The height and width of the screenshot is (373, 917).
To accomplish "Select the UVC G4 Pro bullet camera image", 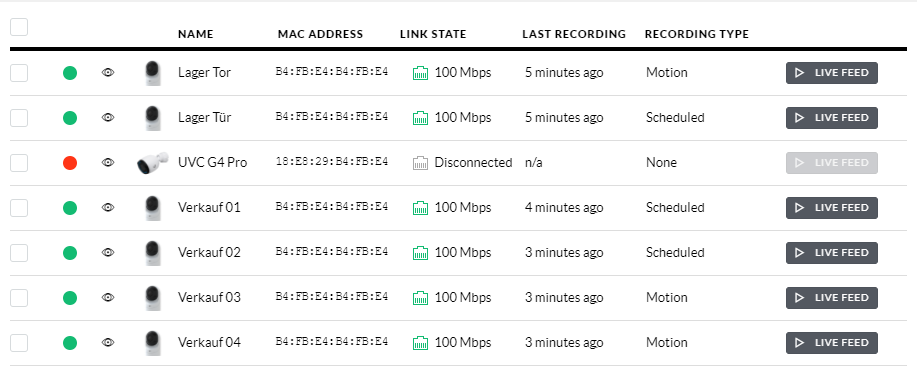I will coord(153,163).
